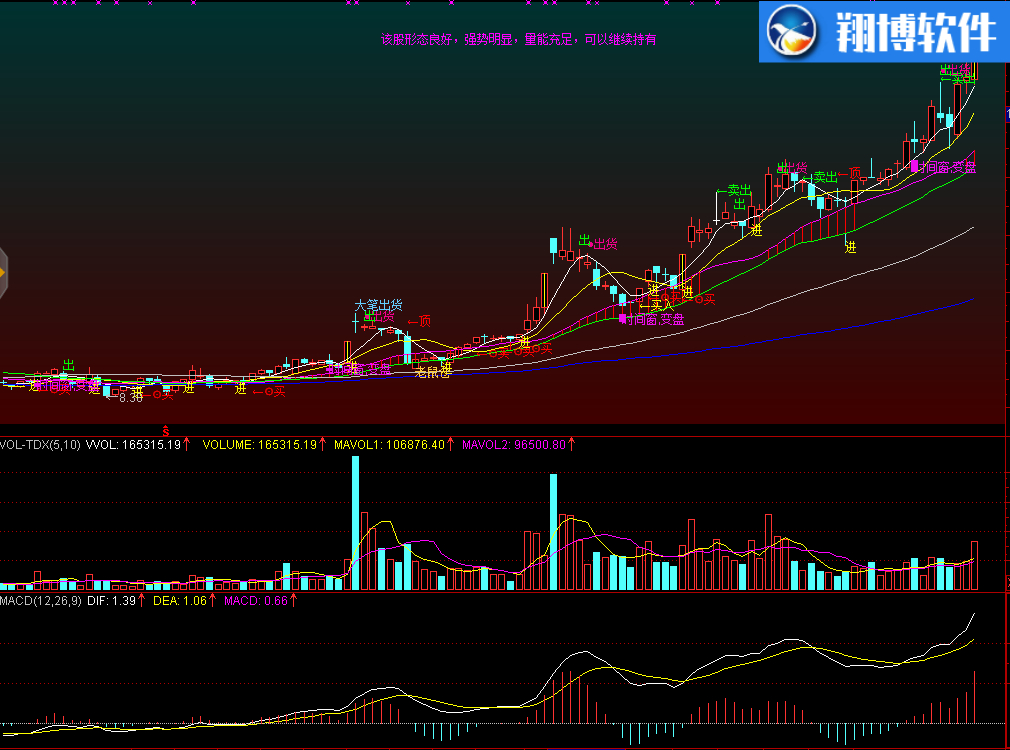This screenshot has height=750, width=1010.
Task: Click the latest red MACD histogram bar
Action: (975, 697)
